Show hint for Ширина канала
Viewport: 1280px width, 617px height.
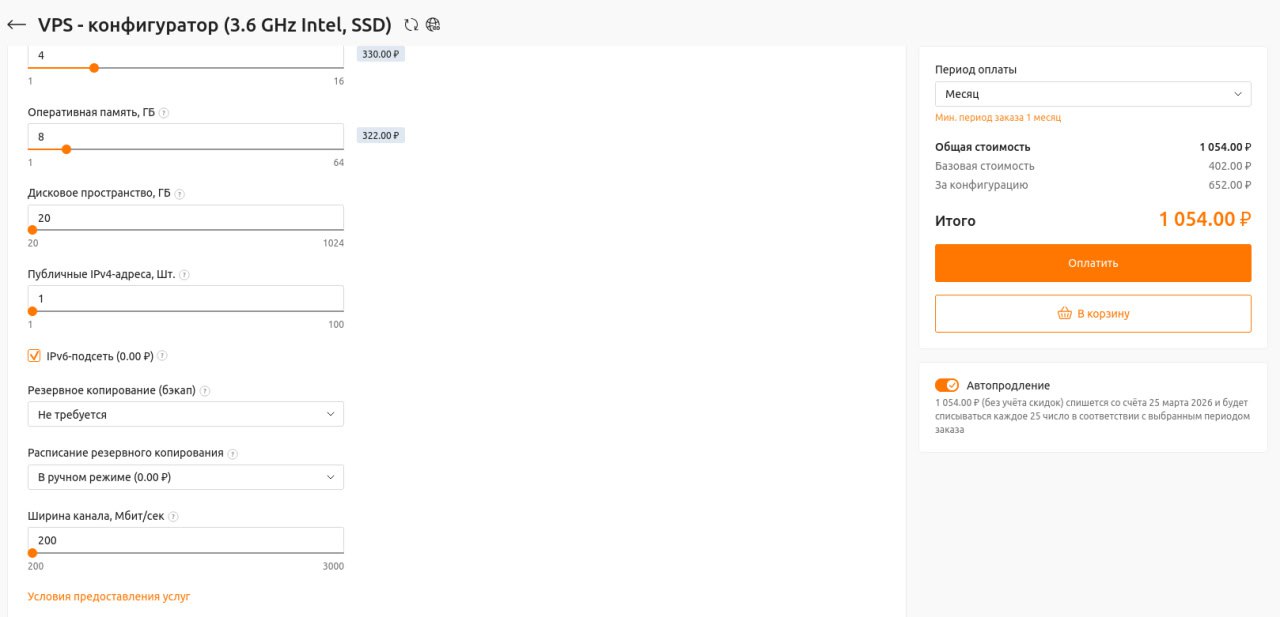tap(173, 517)
